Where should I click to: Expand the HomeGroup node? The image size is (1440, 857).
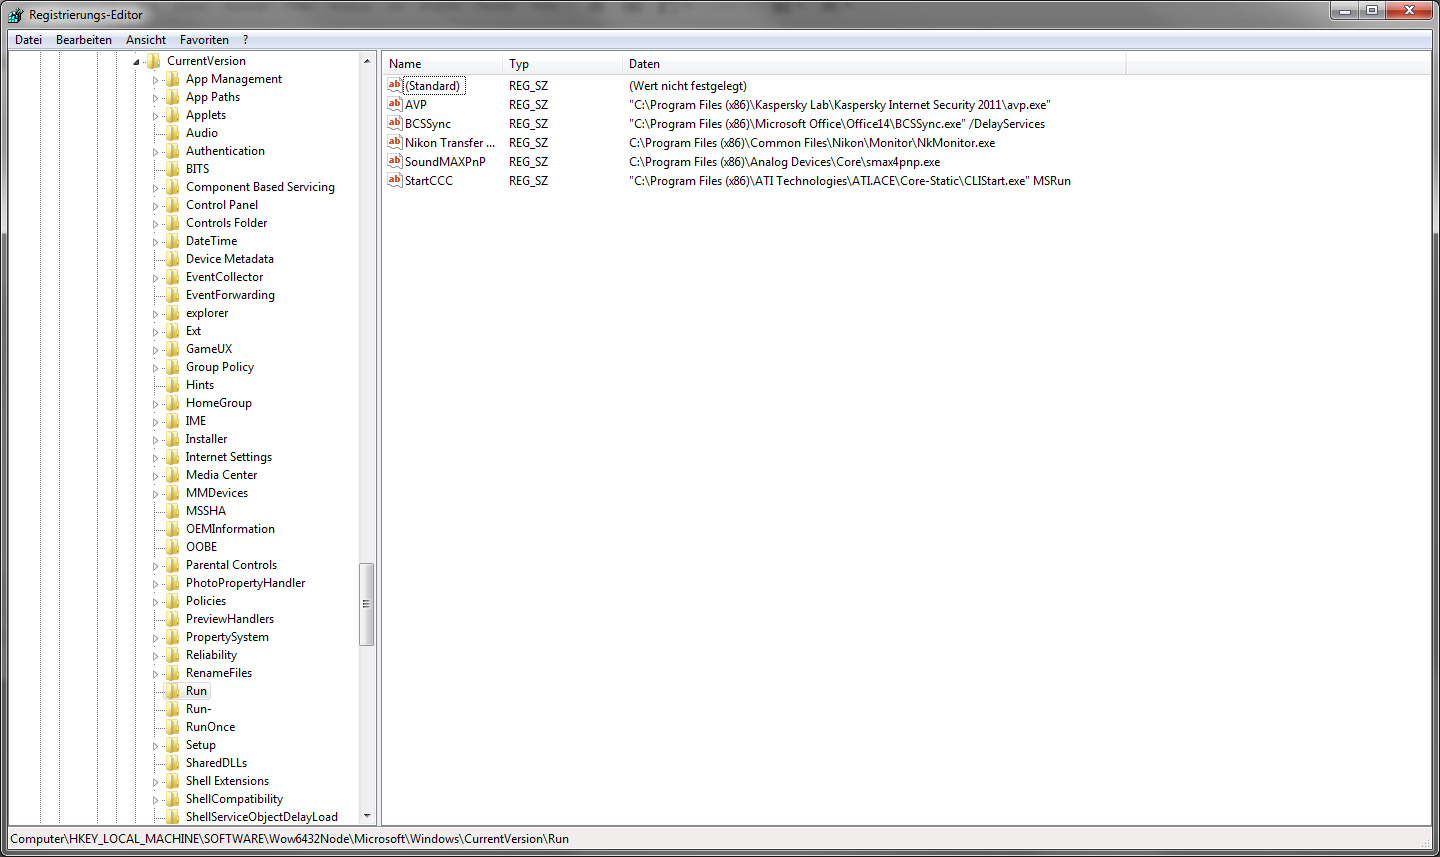click(x=156, y=404)
